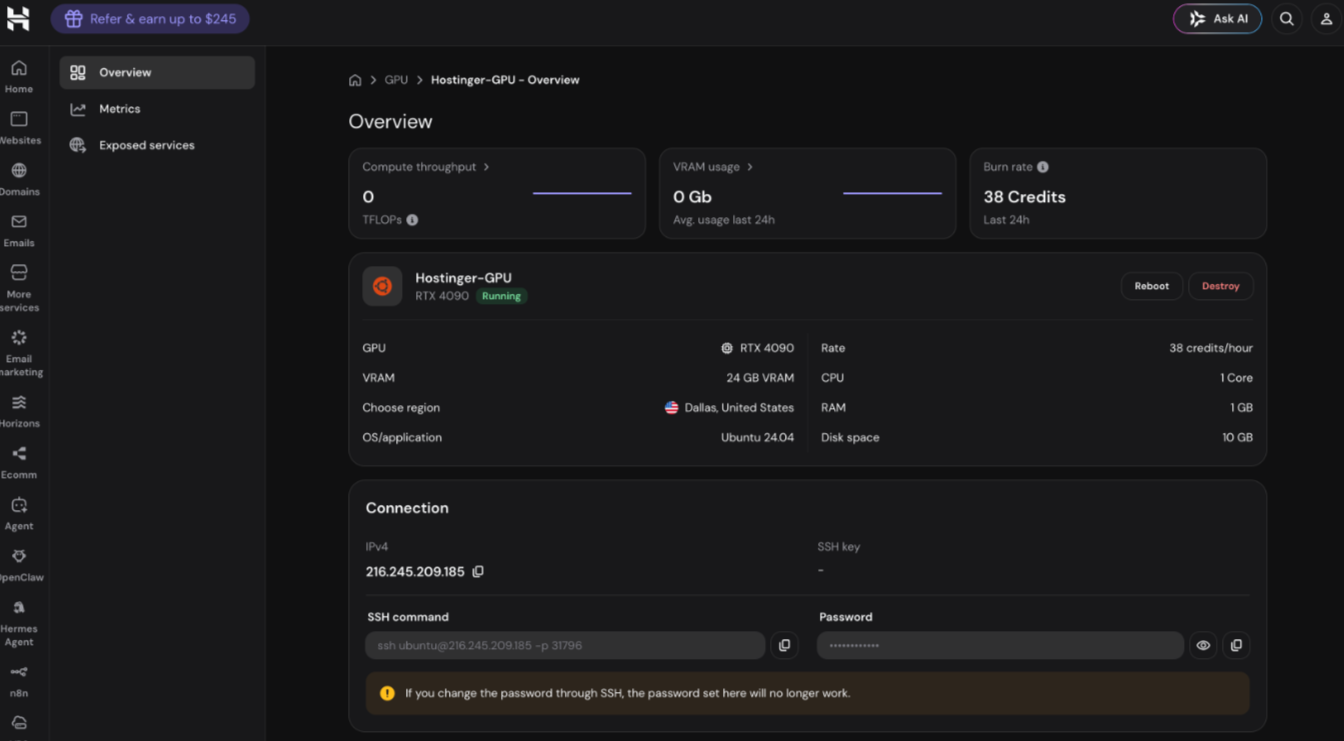Open Exposed services menu item
Screen dimensions: 1344x741
point(157,145)
